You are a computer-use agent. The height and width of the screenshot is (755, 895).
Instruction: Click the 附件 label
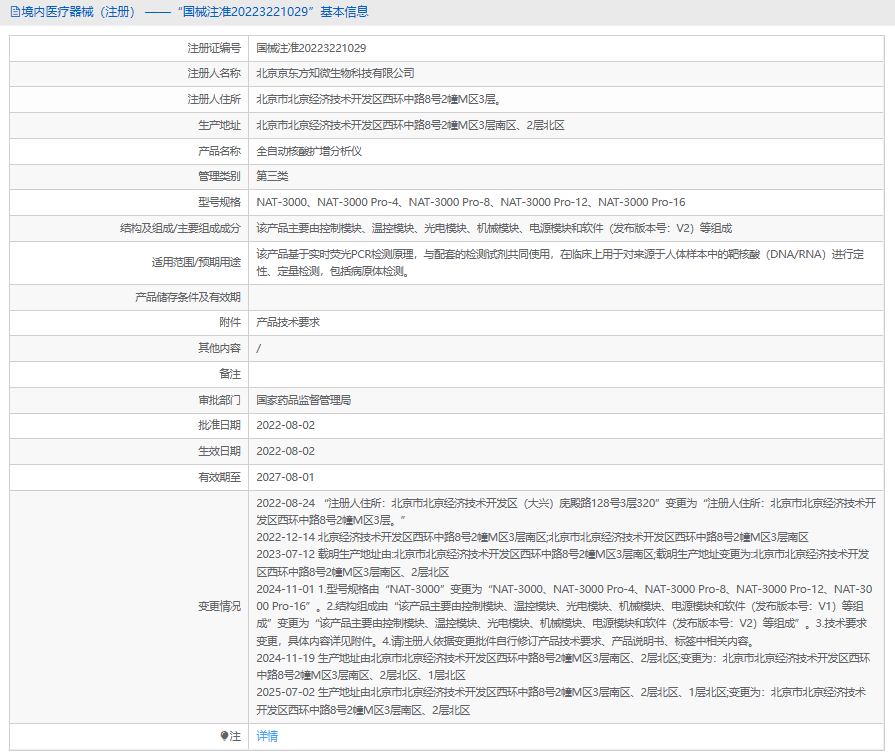[230, 322]
